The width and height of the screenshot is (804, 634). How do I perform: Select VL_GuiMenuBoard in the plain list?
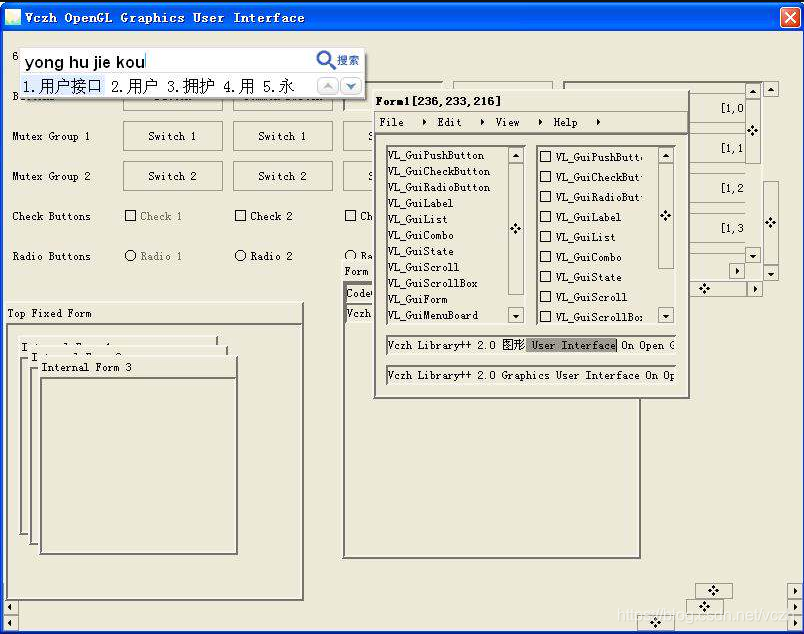click(433, 315)
